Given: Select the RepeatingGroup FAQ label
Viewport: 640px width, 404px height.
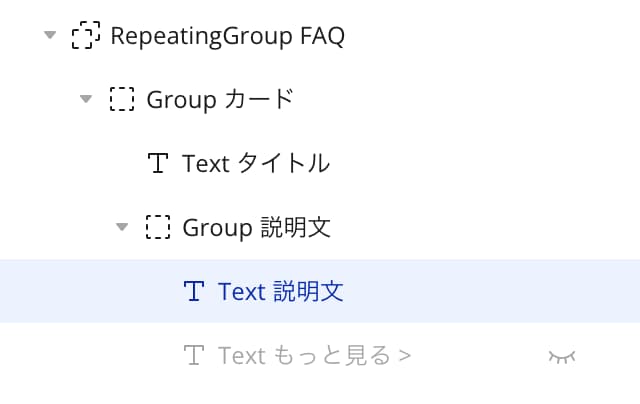Looking at the screenshot, I should click(x=228, y=36).
